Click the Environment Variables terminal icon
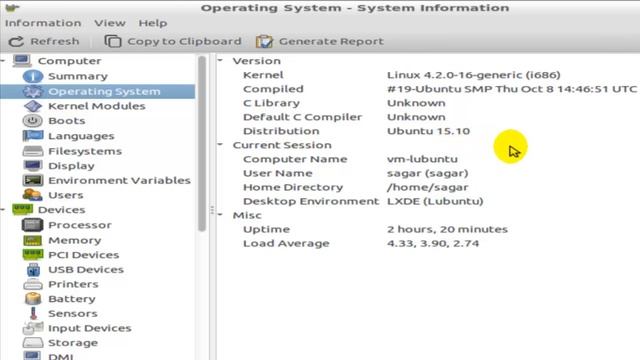 tap(33, 180)
